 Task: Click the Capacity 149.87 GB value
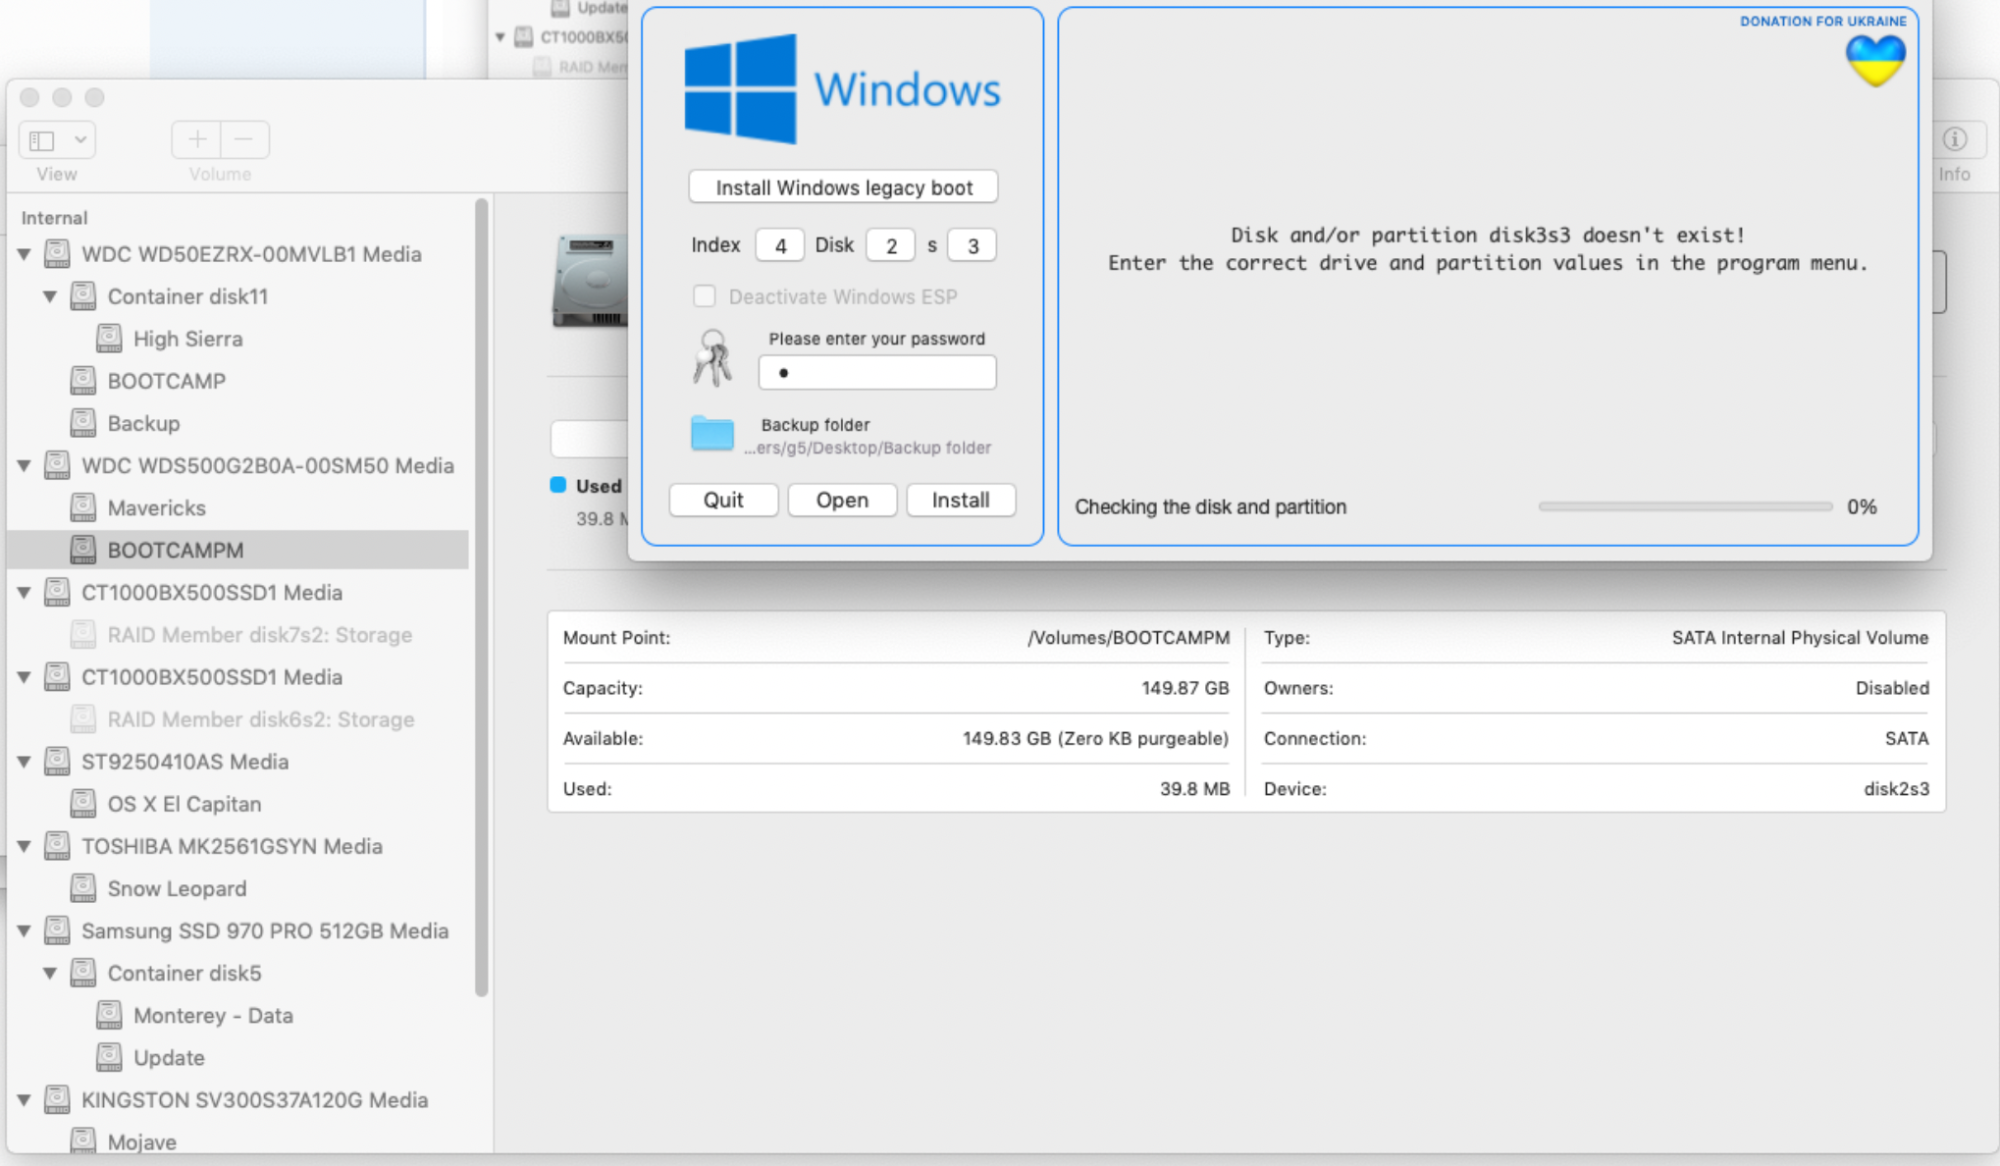[x=1185, y=688]
